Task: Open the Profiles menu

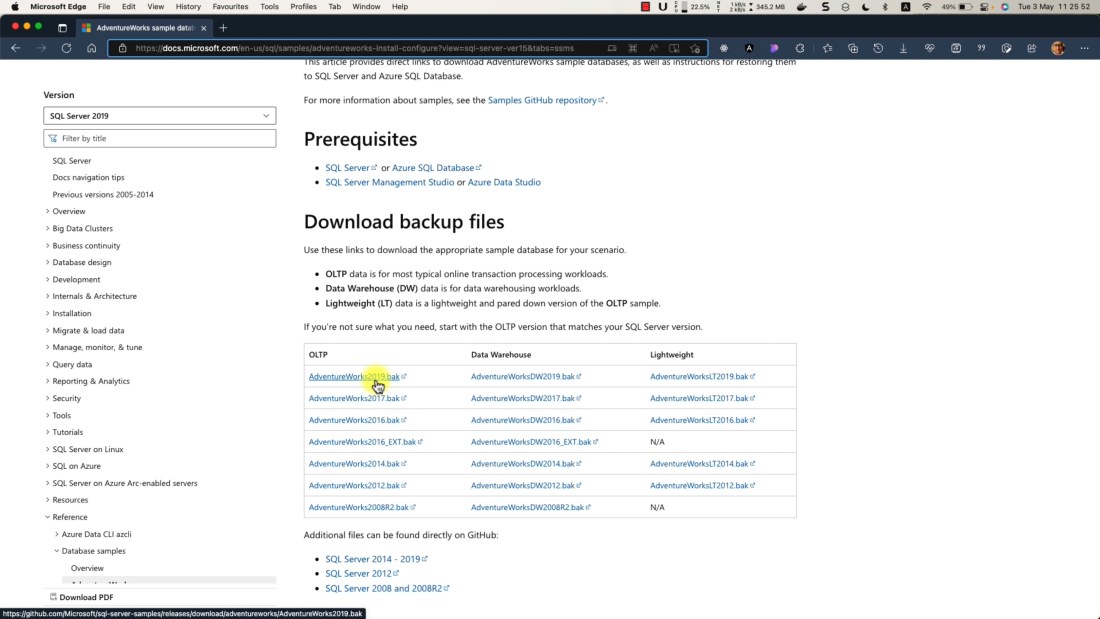Action: point(303,6)
